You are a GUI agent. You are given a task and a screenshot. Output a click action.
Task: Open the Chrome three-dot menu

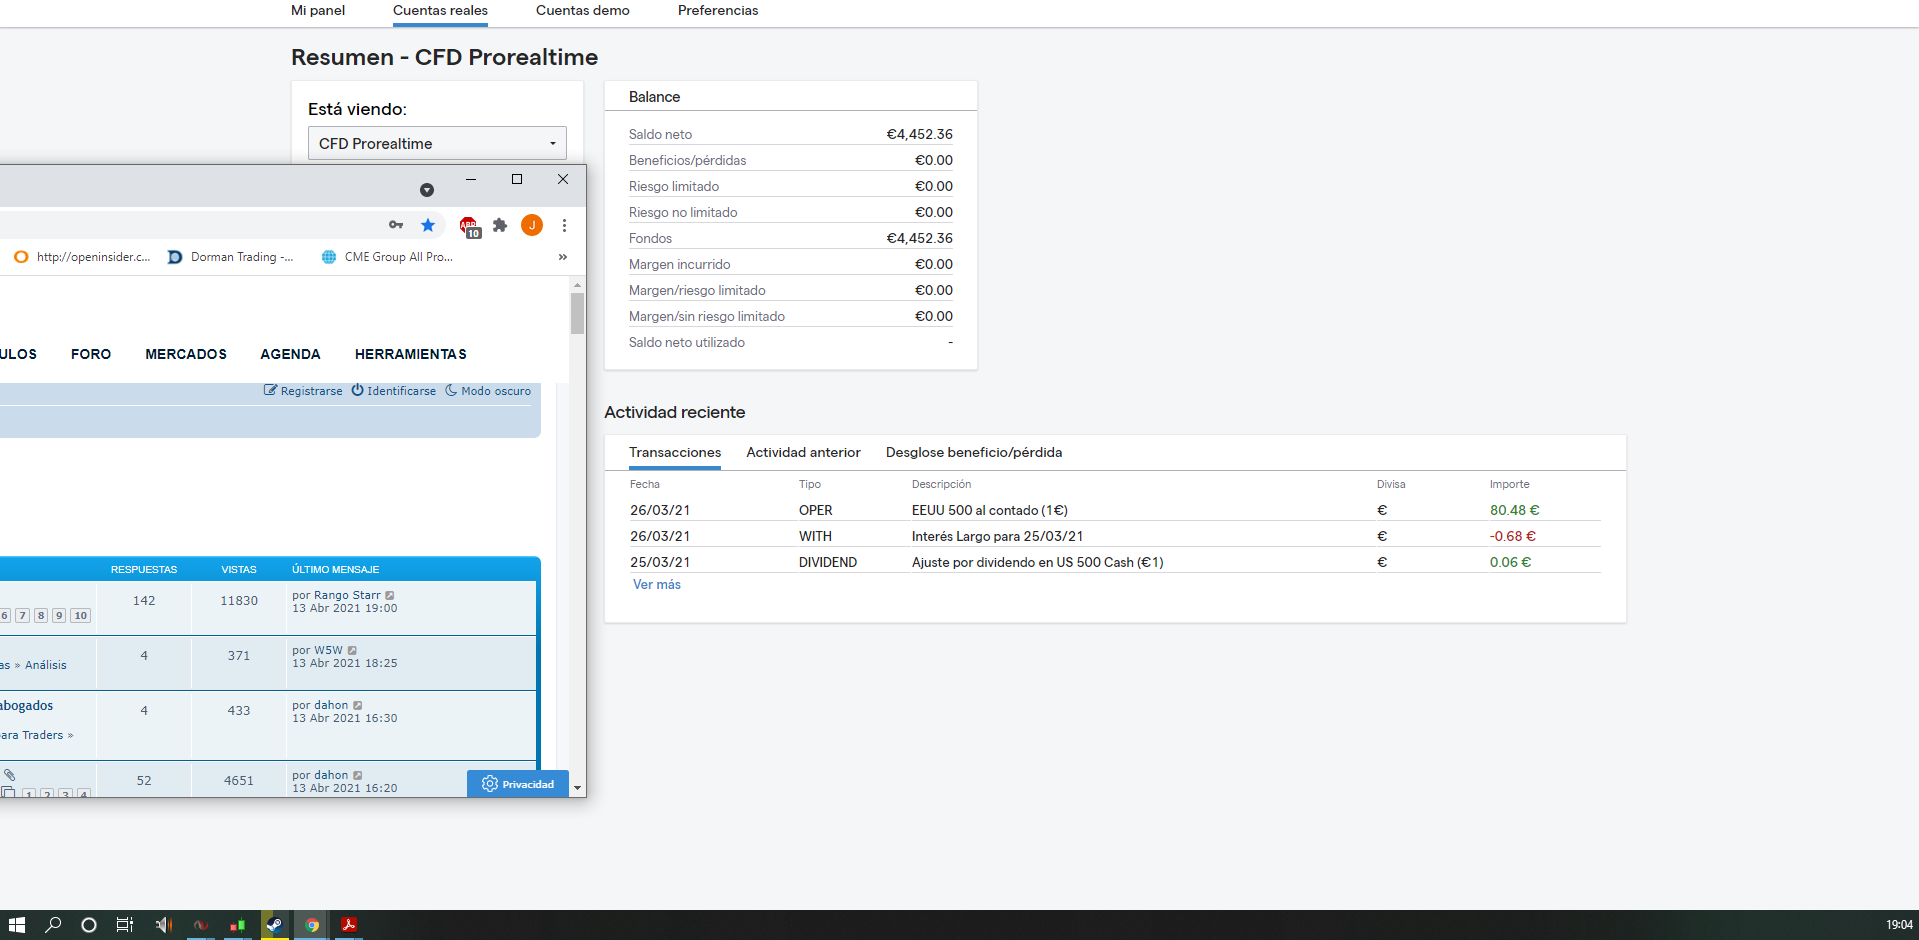[564, 225]
